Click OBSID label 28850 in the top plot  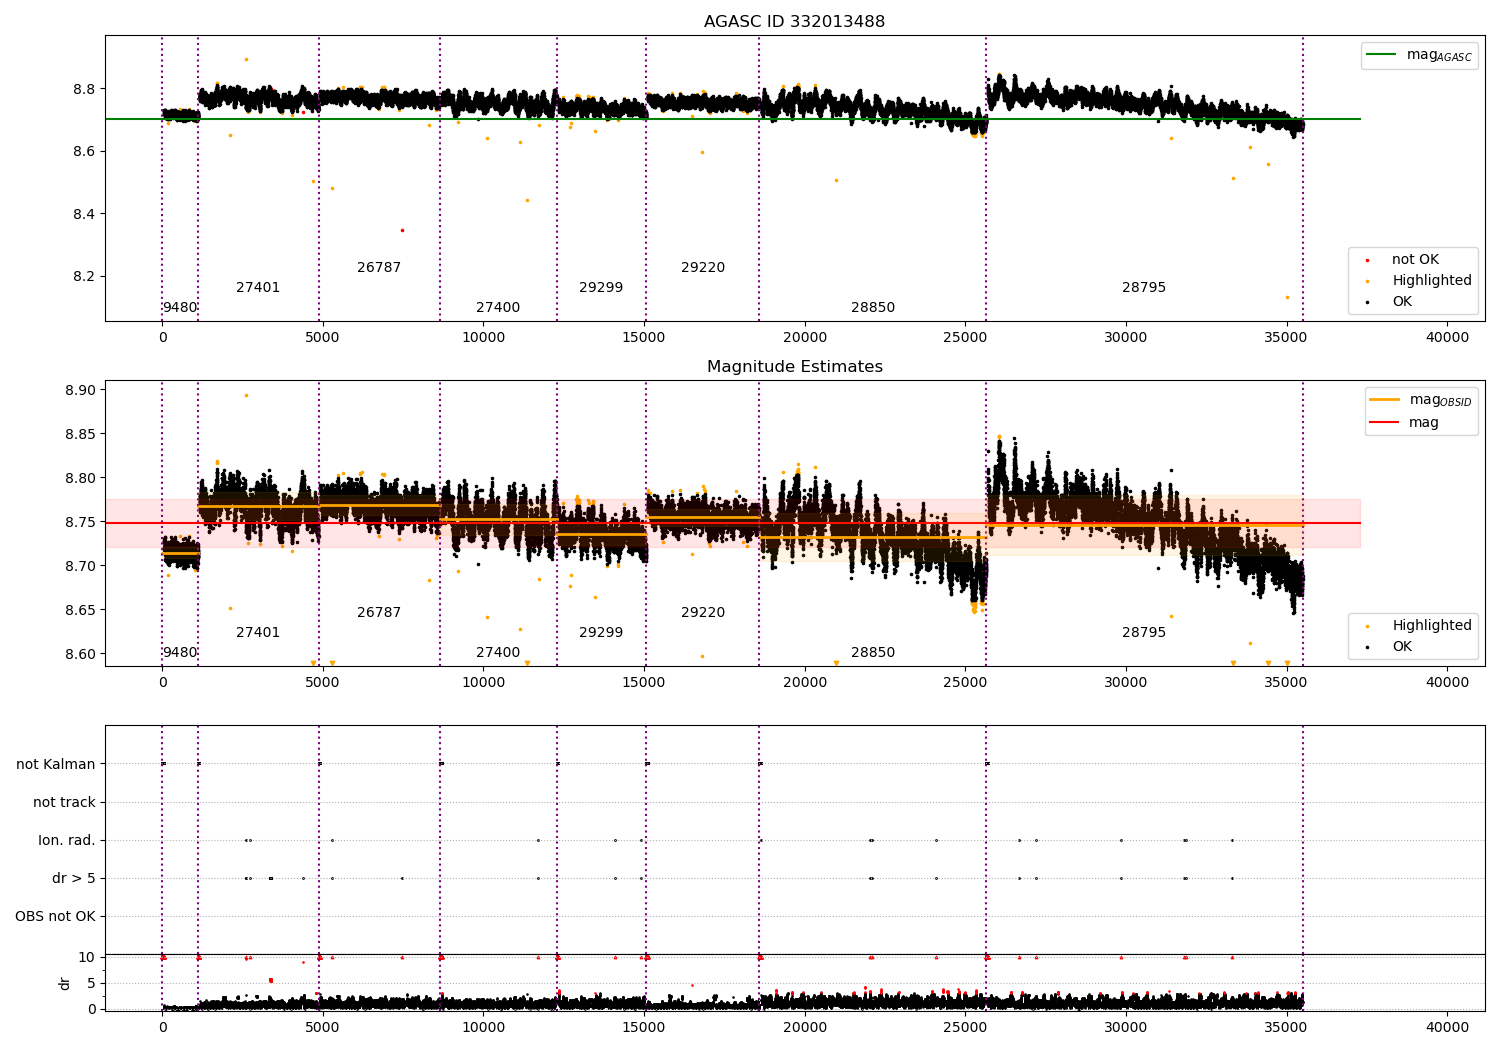click(873, 307)
